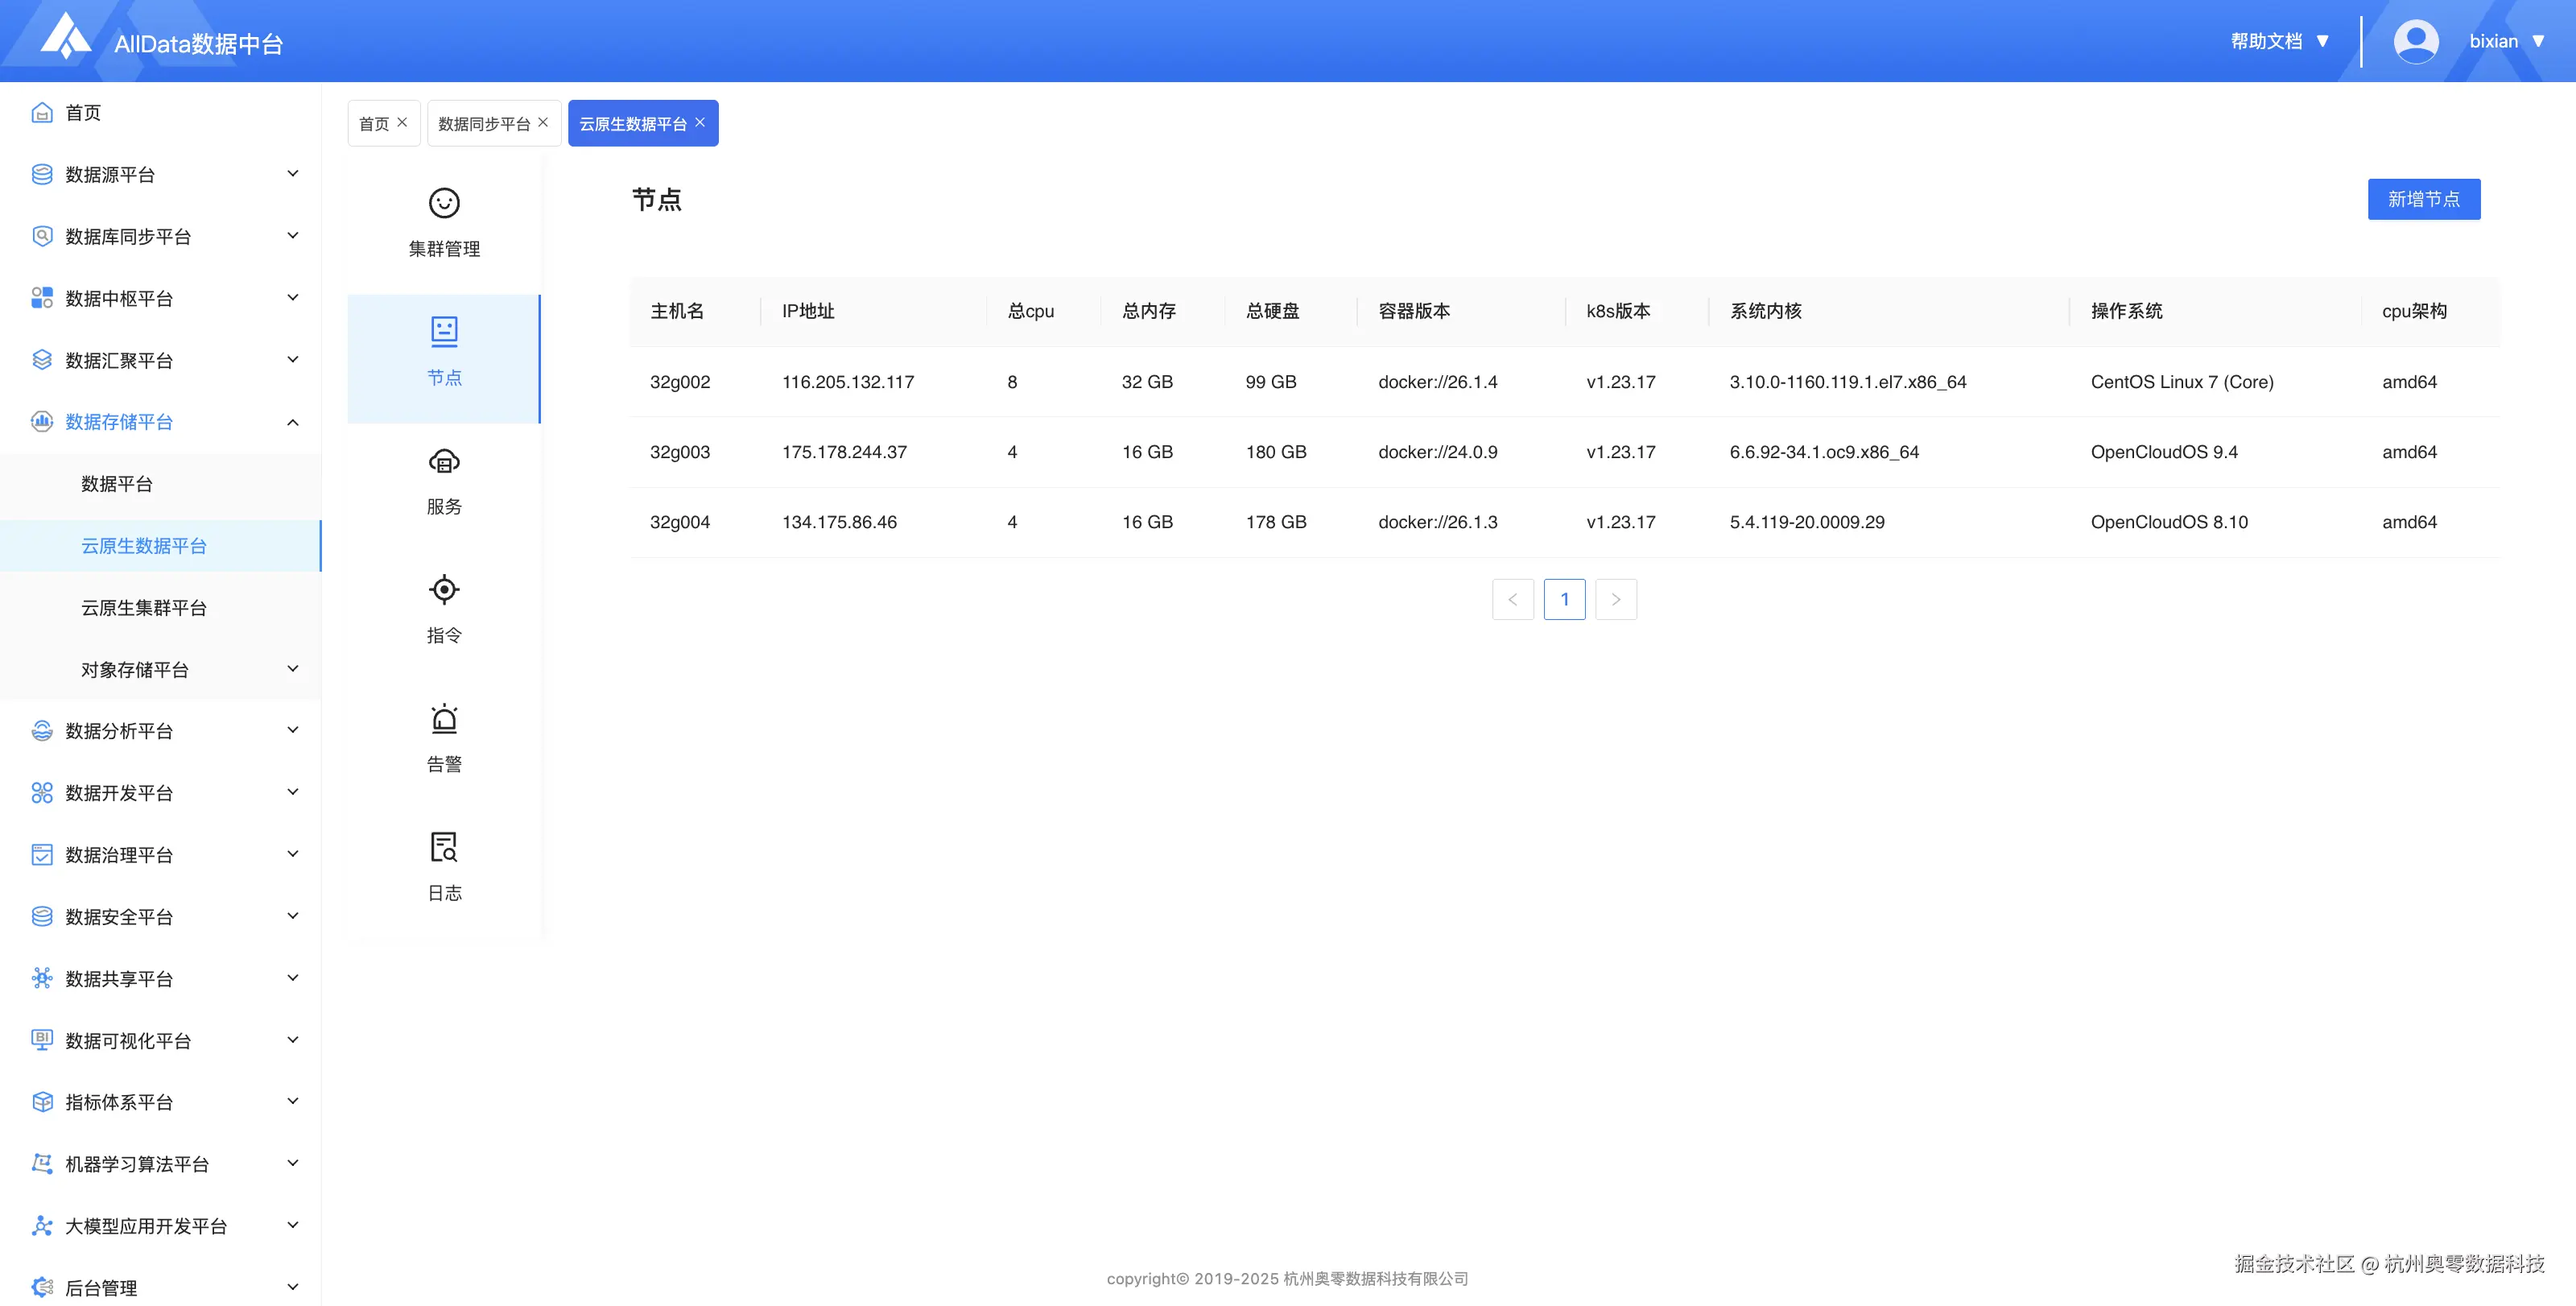2576x1306 pixels.
Task: Select the 服务 service icon
Action: (444, 462)
